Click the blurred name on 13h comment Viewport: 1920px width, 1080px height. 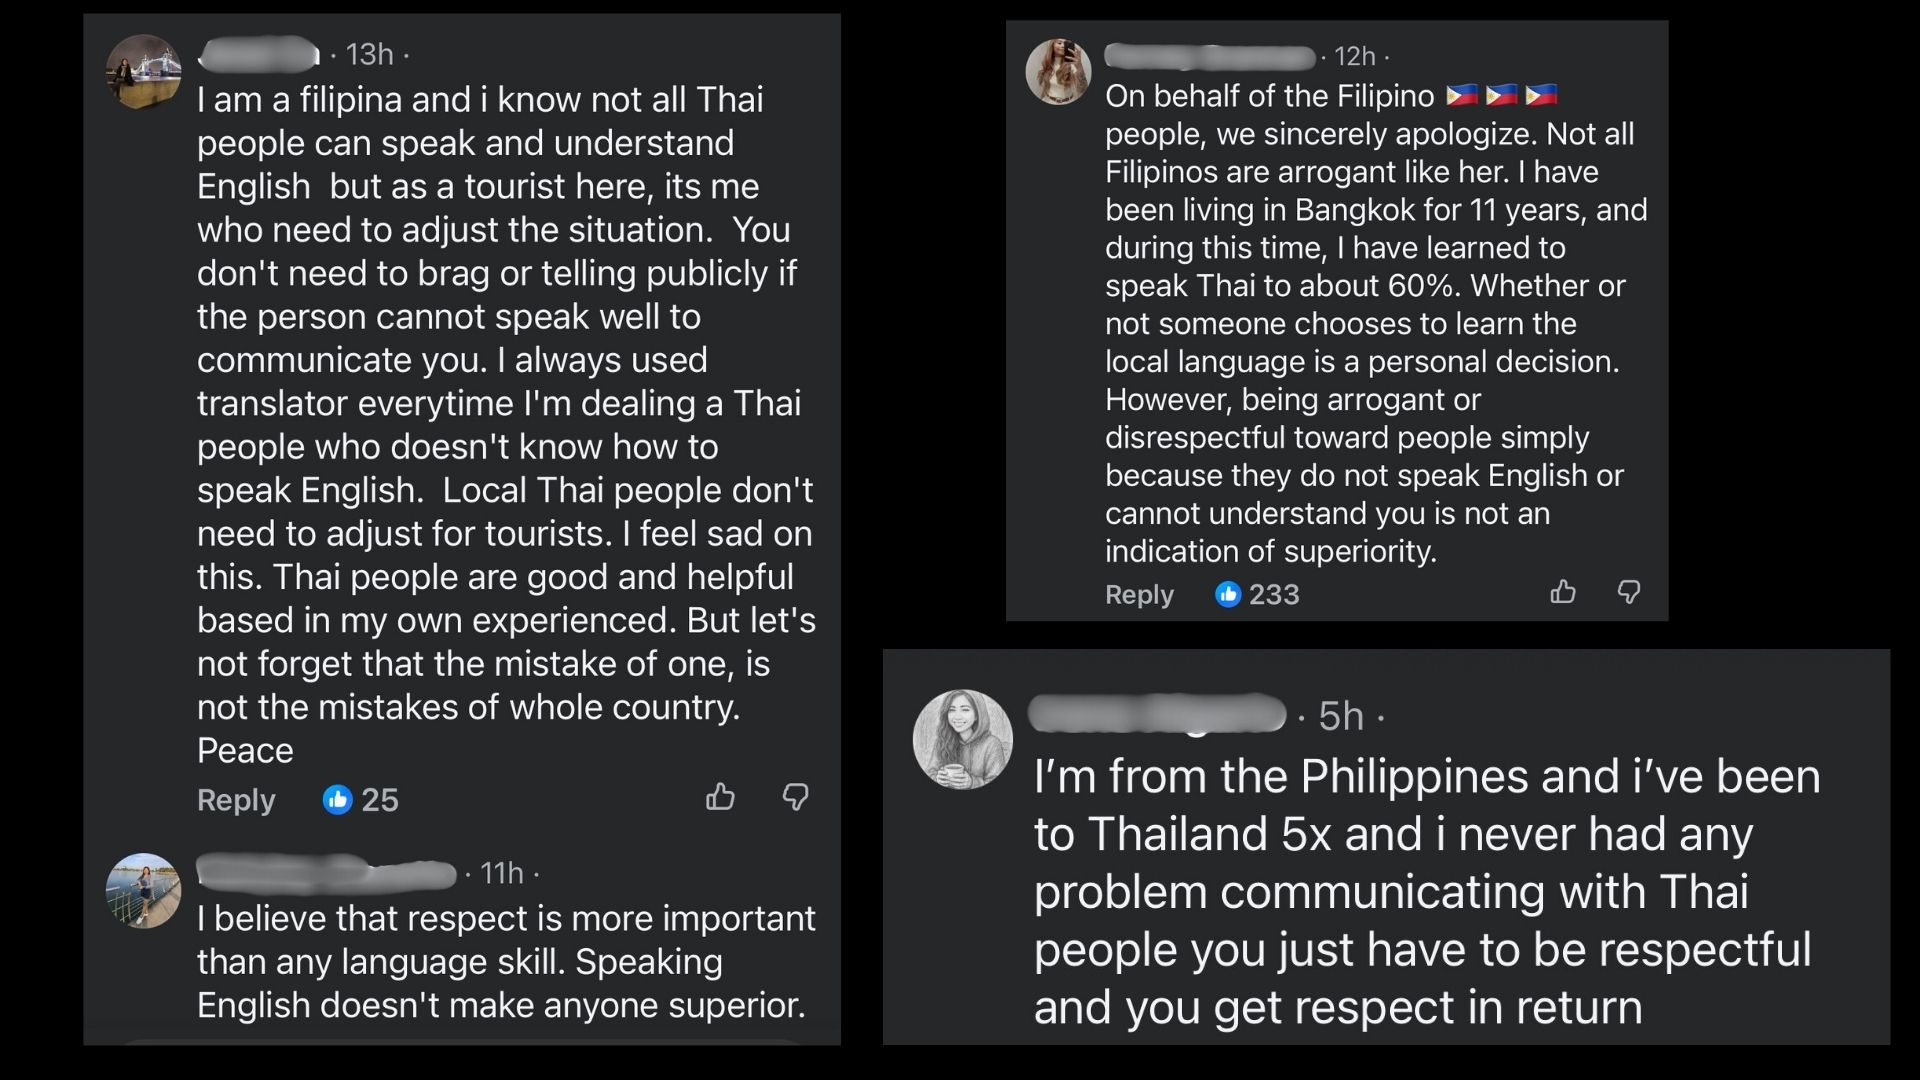point(259,54)
